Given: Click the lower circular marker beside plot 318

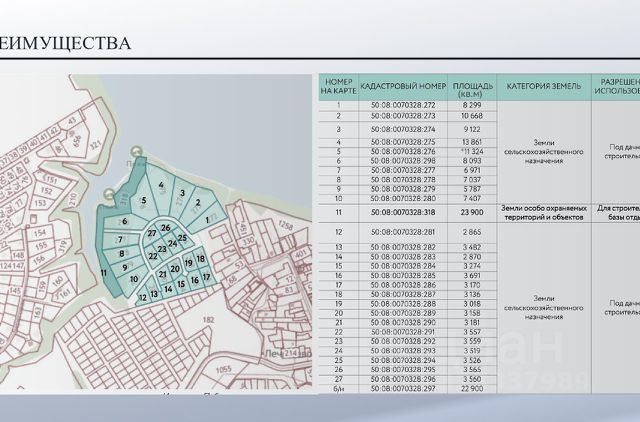Looking at the screenshot, I should (109, 194).
